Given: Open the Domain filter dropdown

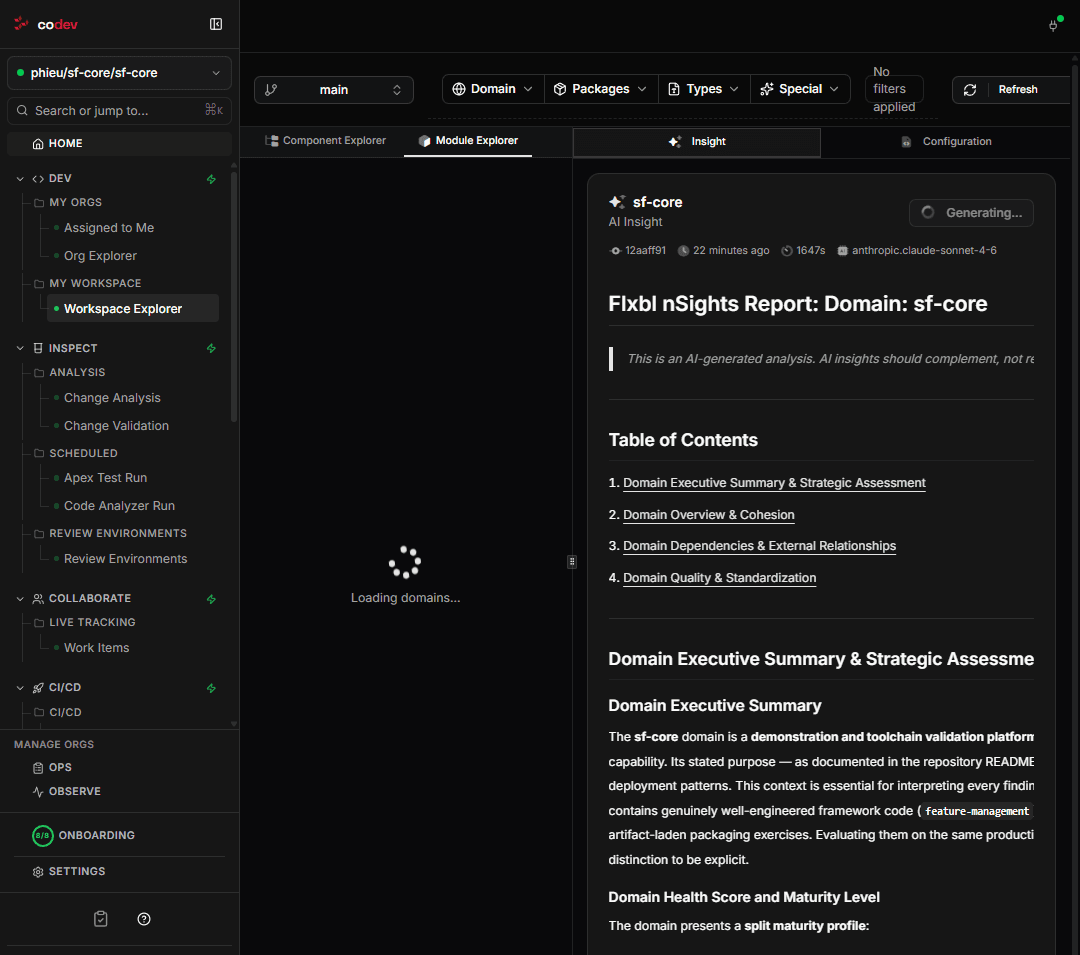Looking at the screenshot, I should (x=492, y=89).
